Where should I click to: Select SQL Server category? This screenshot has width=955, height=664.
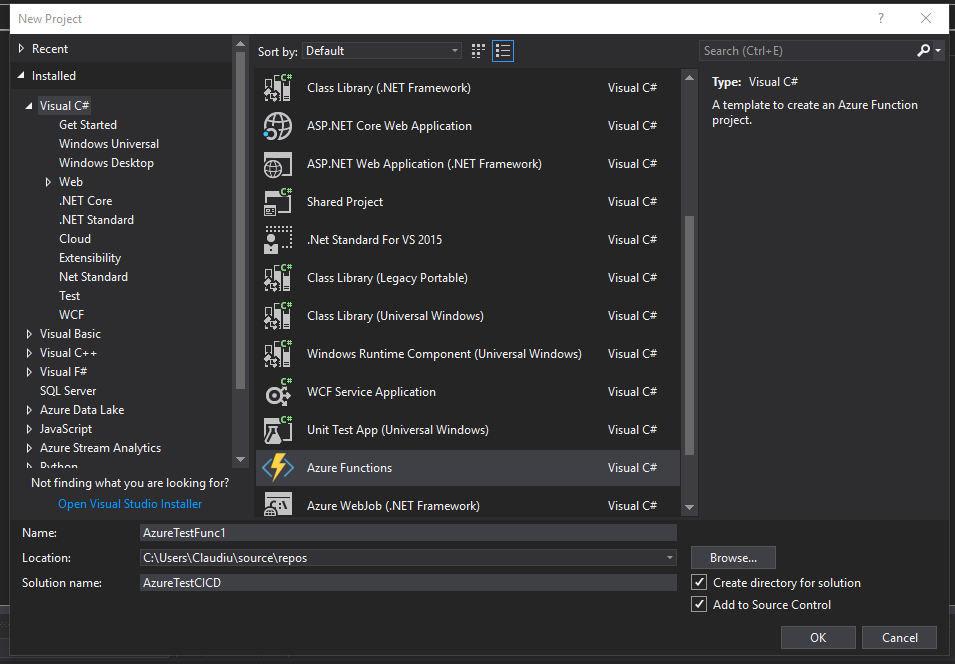[68, 391]
